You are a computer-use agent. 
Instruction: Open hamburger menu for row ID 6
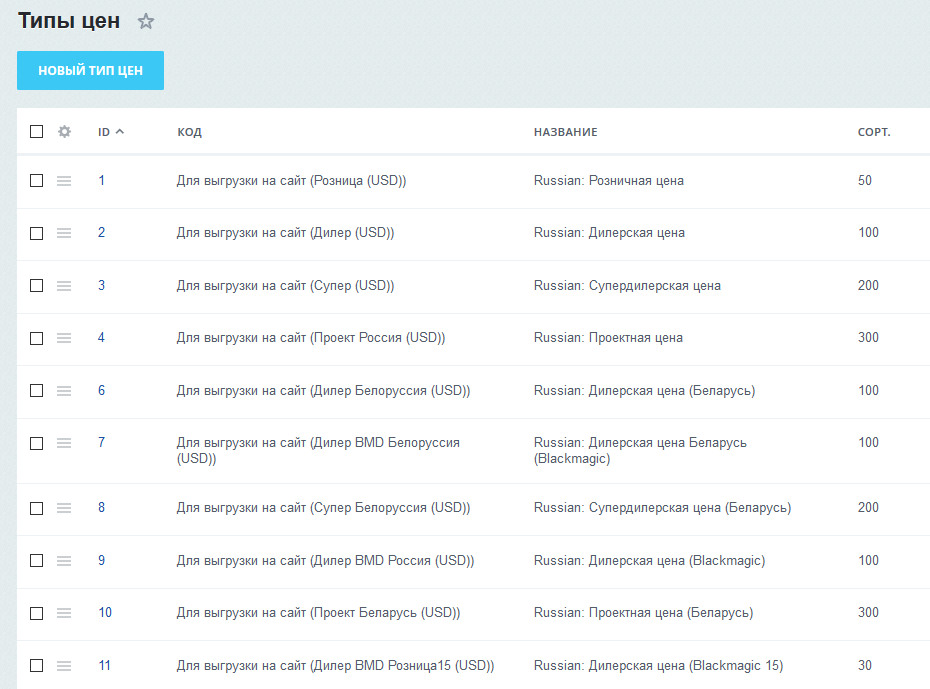pyautogui.click(x=64, y=391)
